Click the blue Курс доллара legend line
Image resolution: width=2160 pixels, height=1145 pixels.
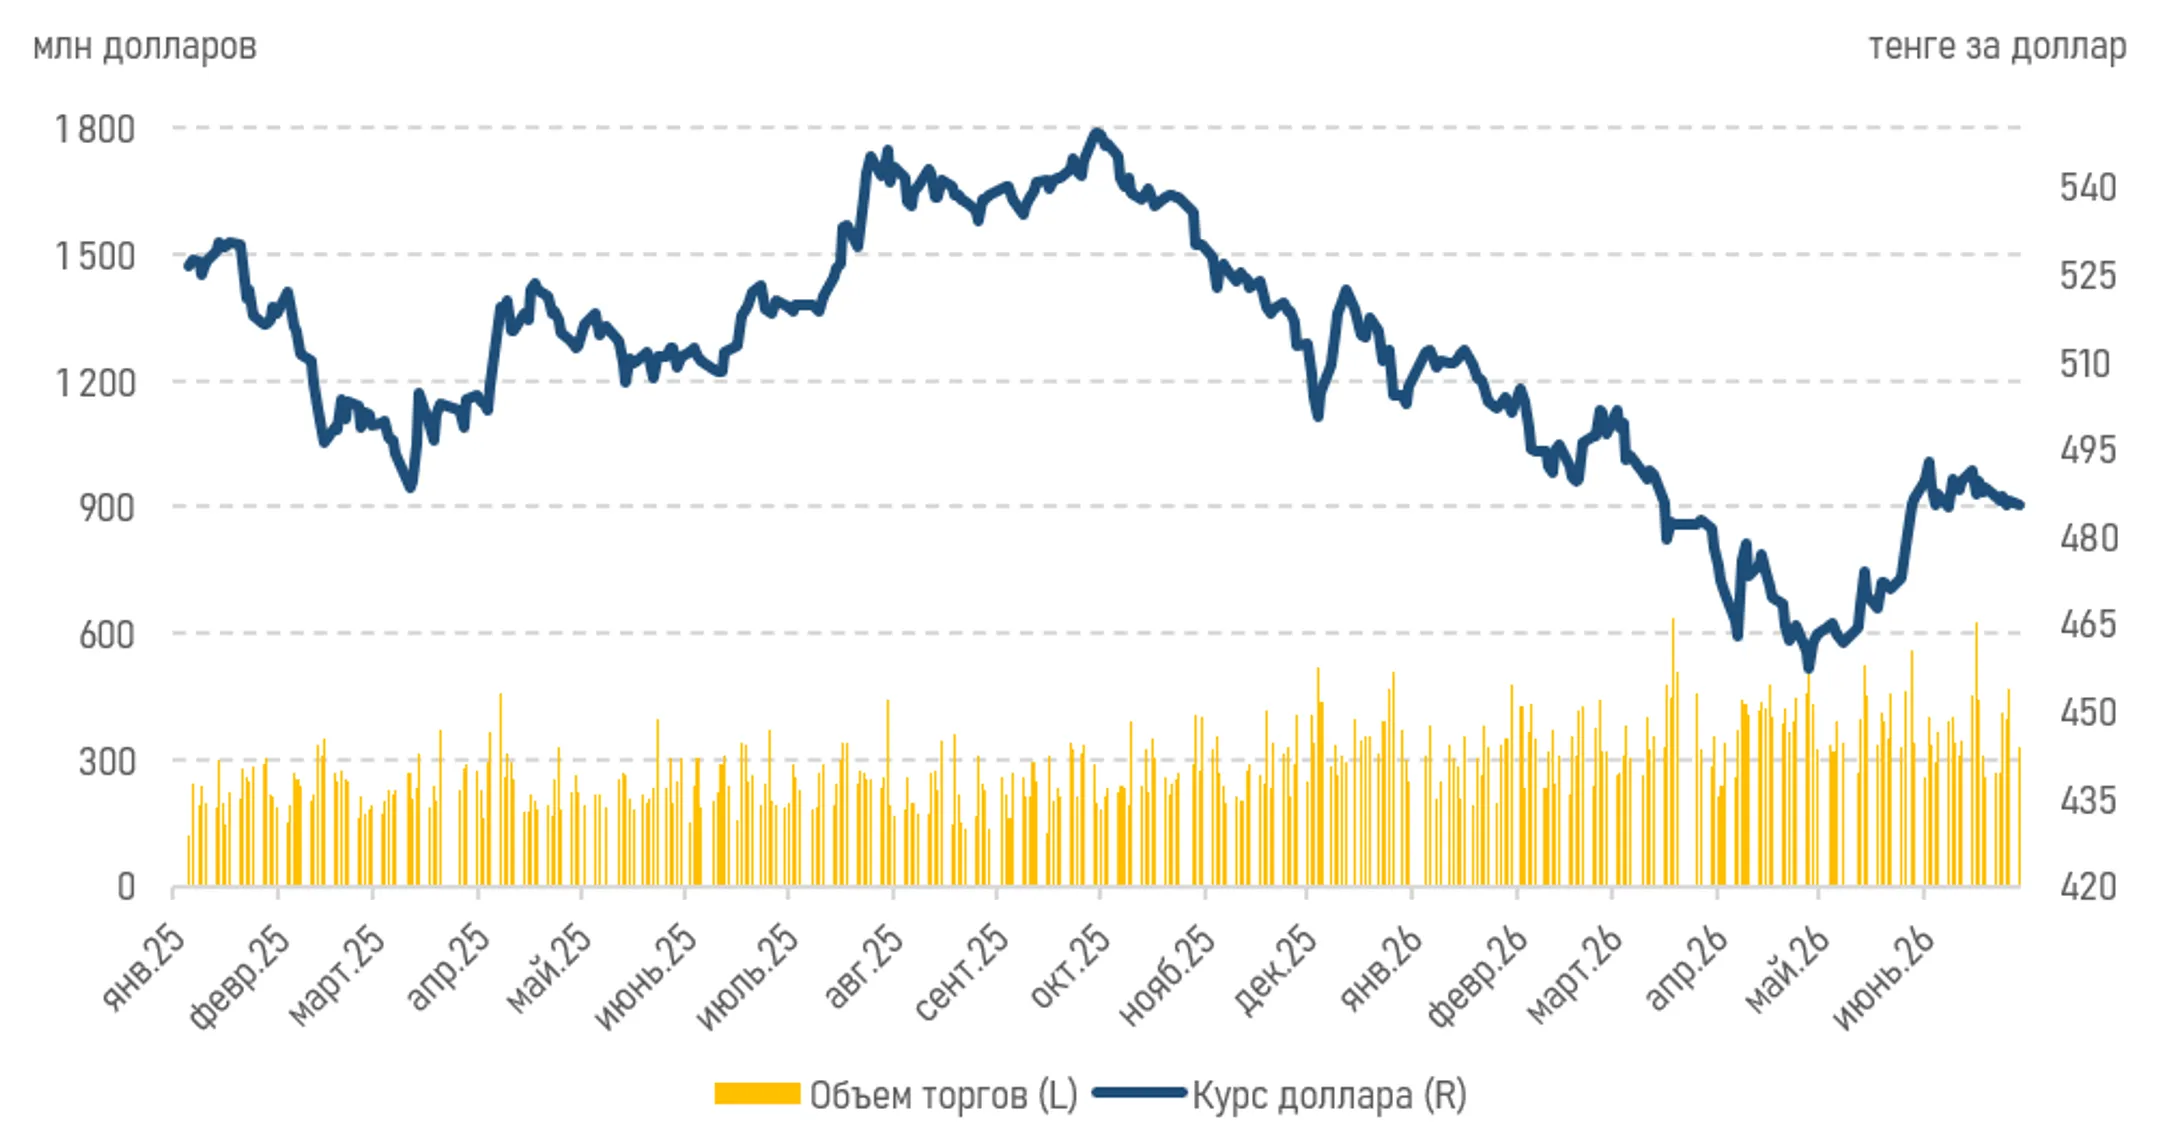(x=1140, y=1093)
